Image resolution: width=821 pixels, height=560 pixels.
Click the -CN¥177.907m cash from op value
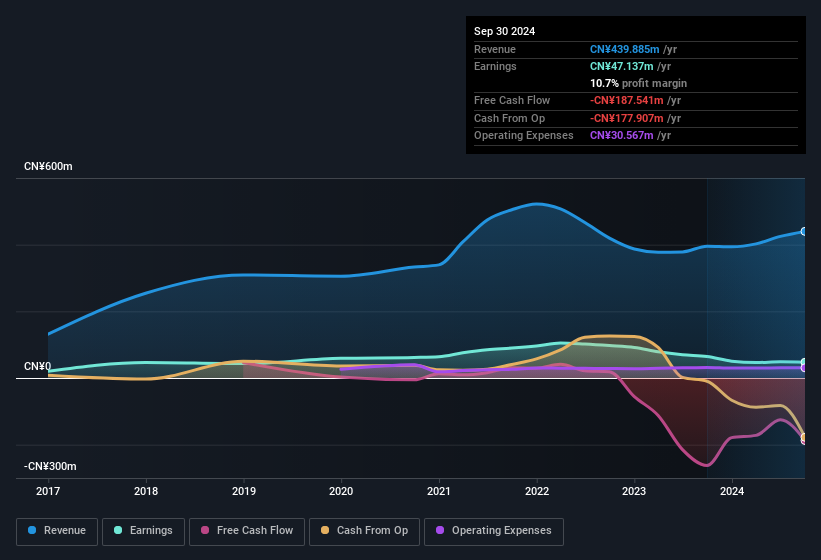pos(627,118)
